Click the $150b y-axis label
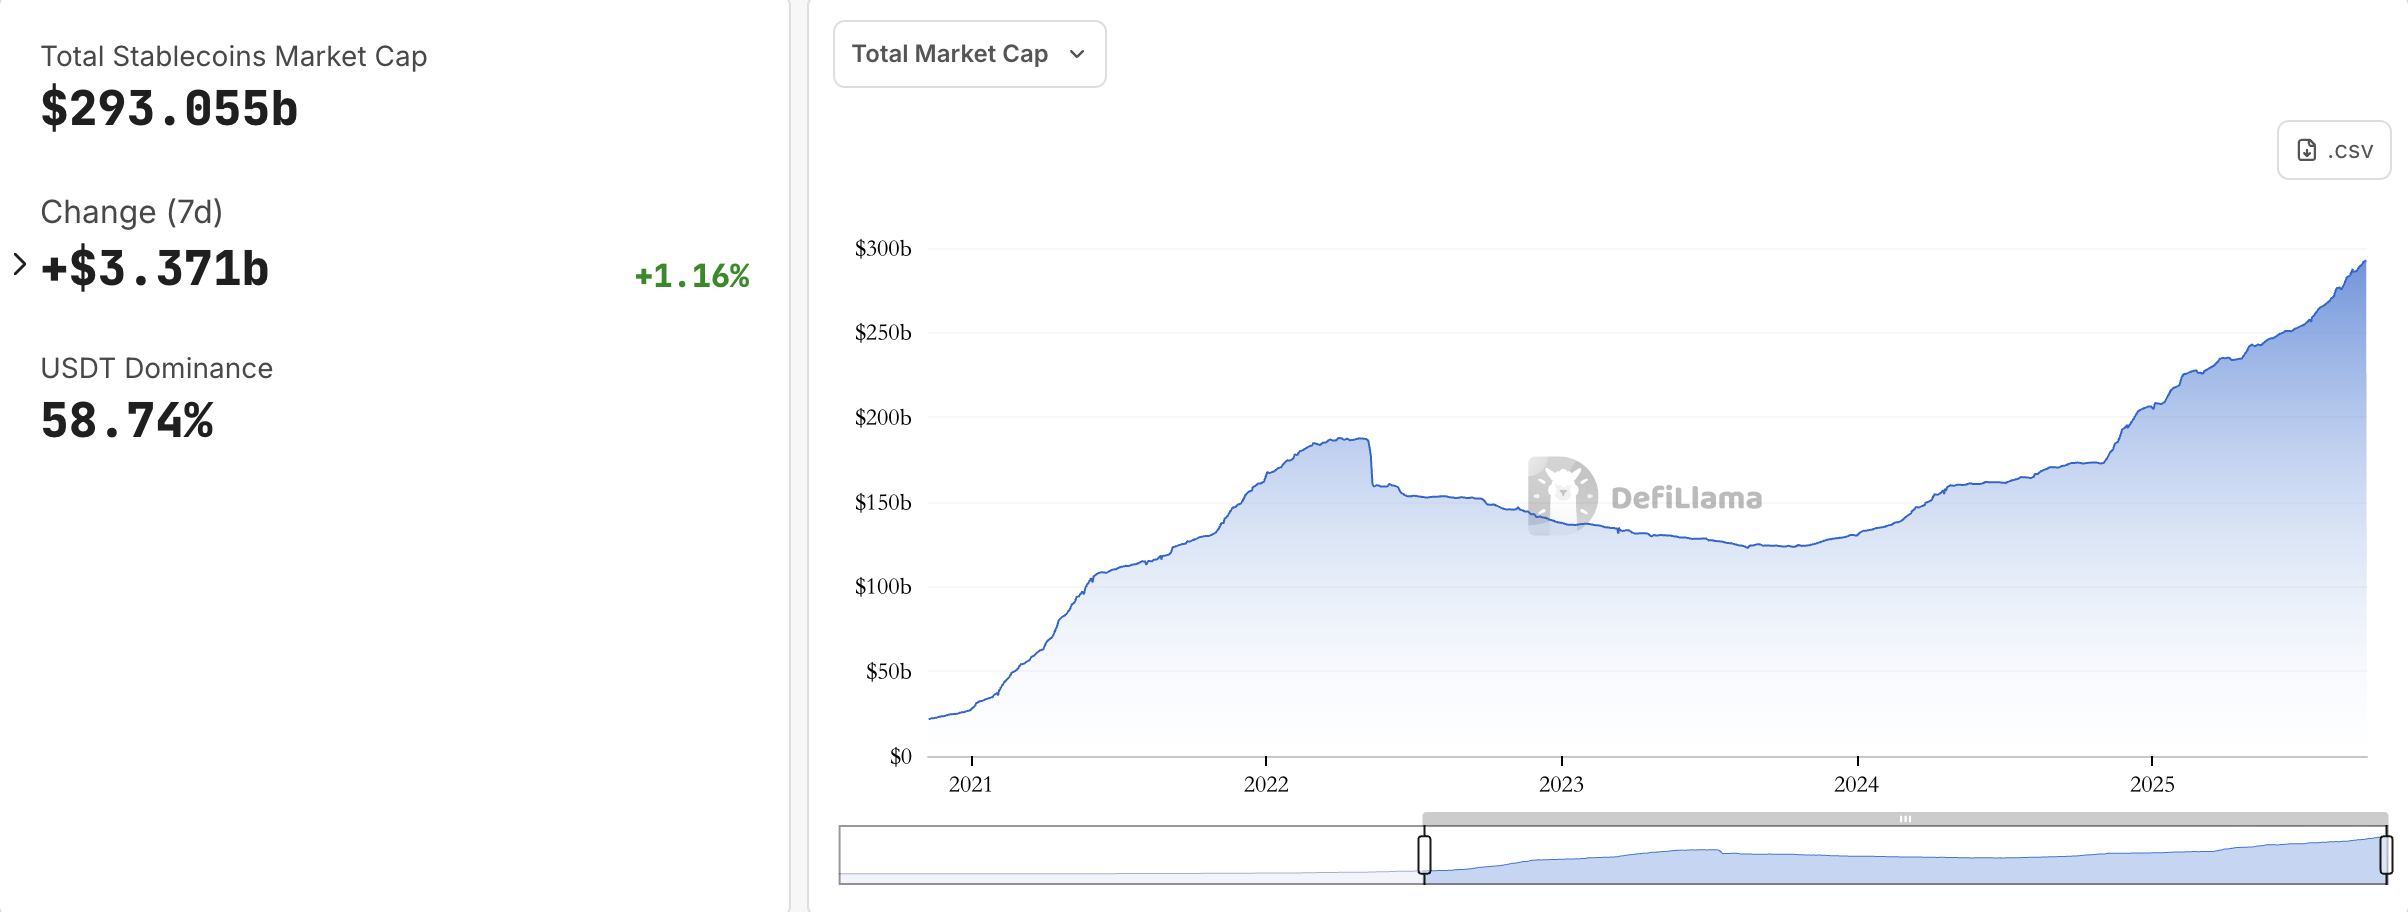 883,502
